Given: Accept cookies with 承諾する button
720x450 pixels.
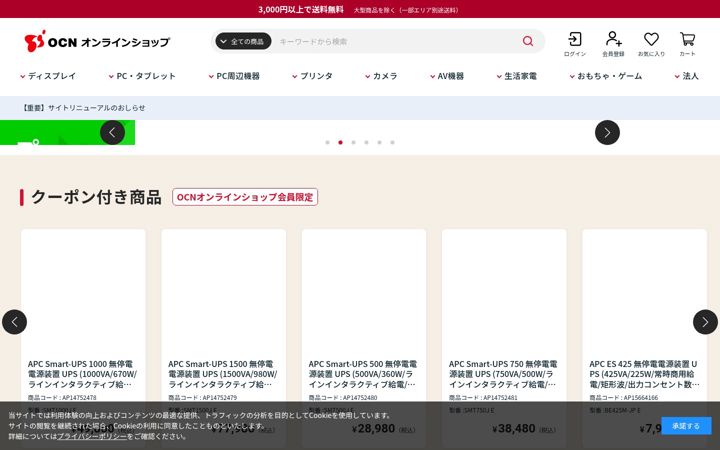Looking at the screenshot, I should [686, 426].
